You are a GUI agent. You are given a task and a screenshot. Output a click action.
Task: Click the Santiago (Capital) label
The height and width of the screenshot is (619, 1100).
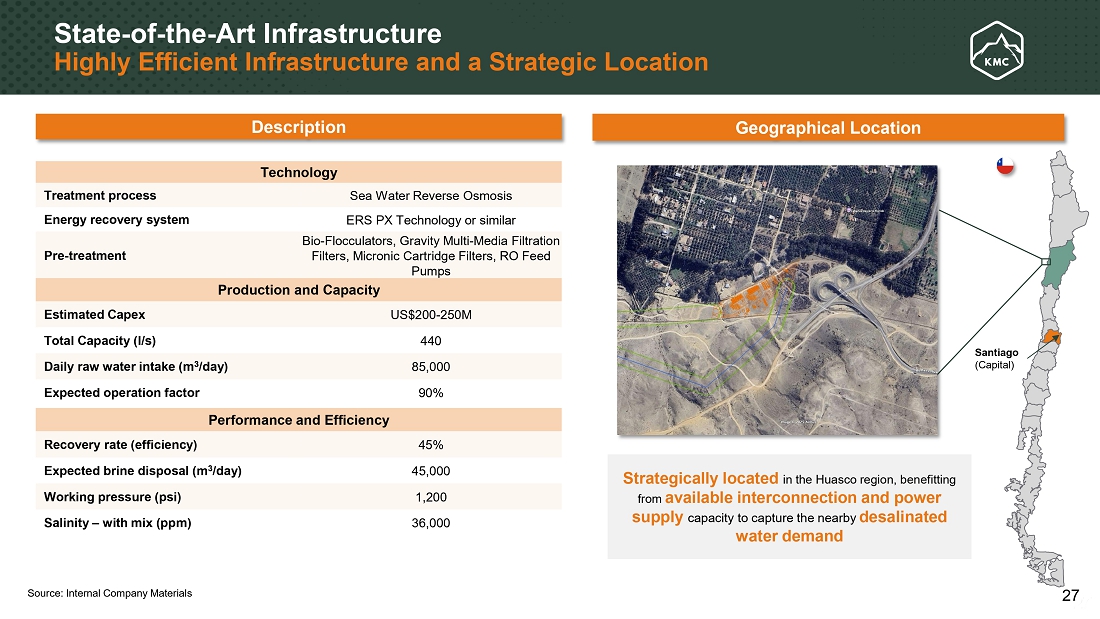click(996, 359)
